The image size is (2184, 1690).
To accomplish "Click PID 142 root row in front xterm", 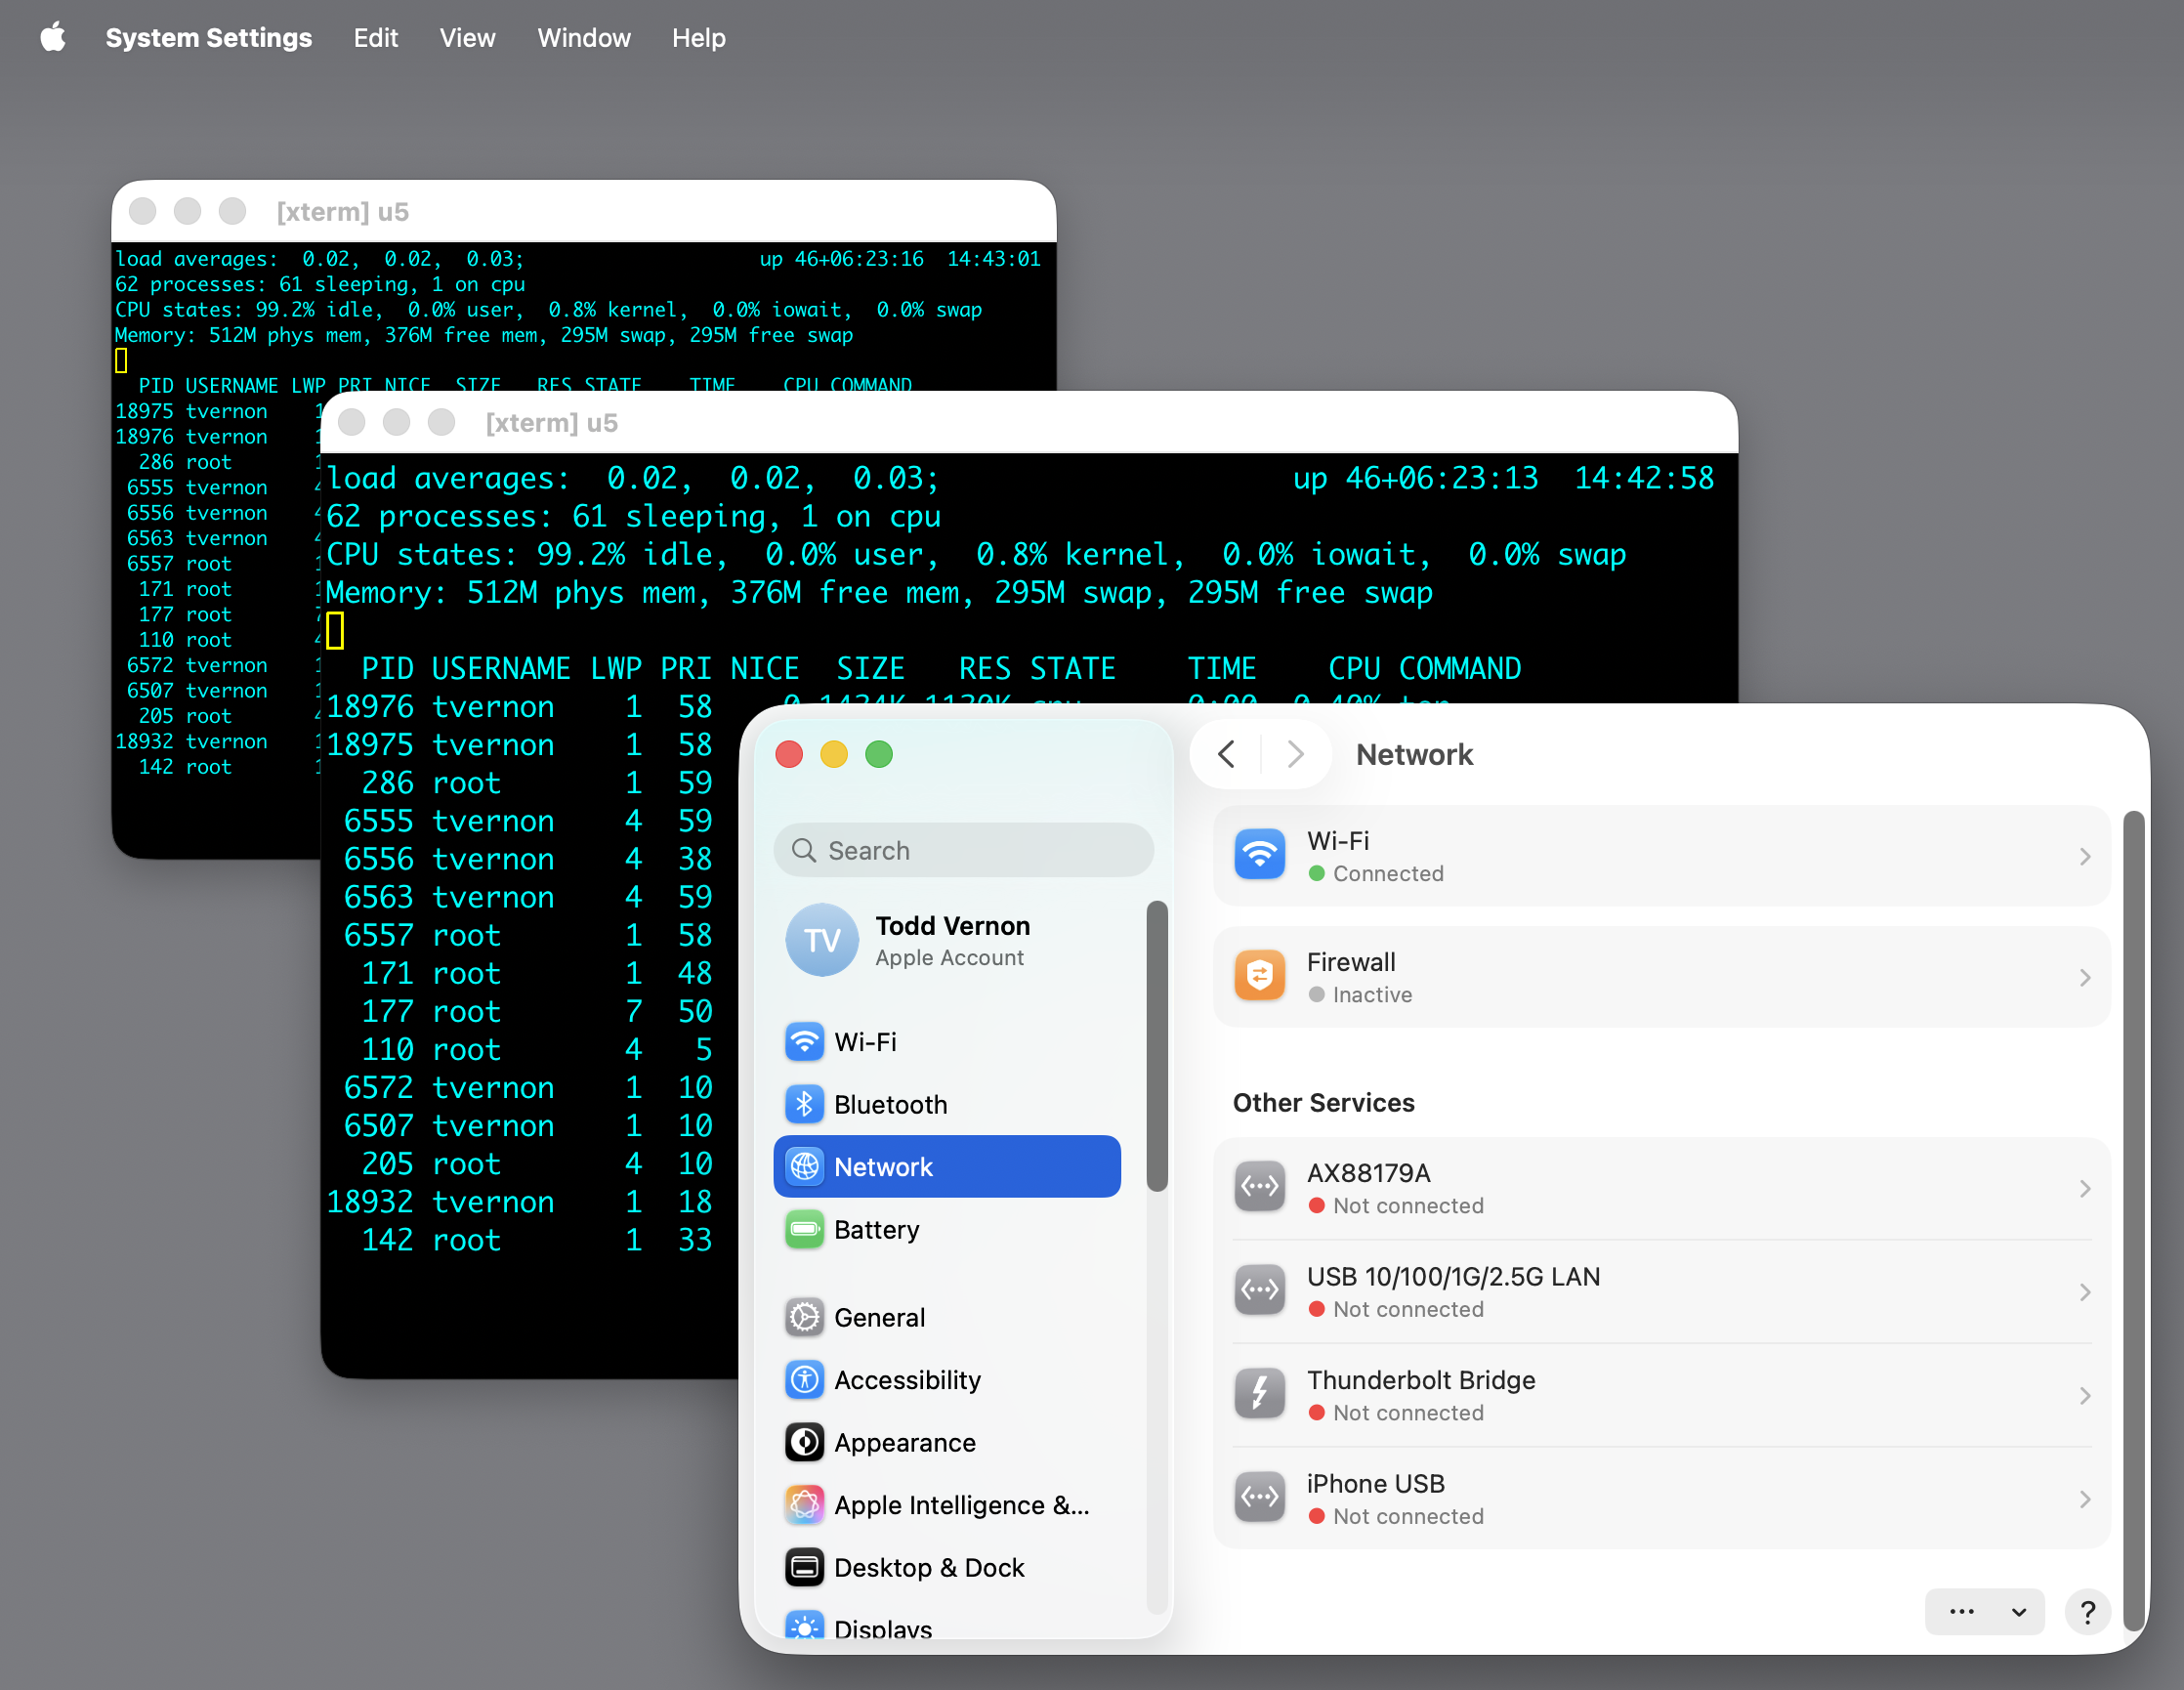I will 529,1239.
